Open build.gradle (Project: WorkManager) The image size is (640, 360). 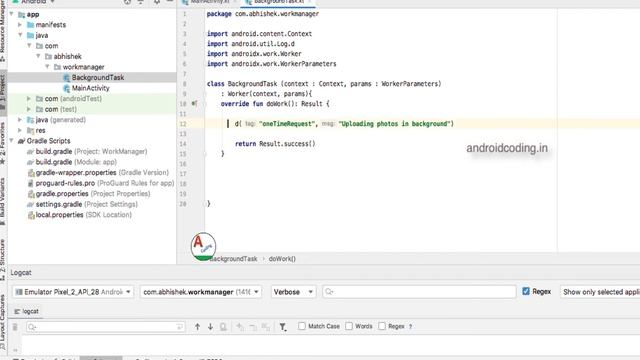[91, 151]
